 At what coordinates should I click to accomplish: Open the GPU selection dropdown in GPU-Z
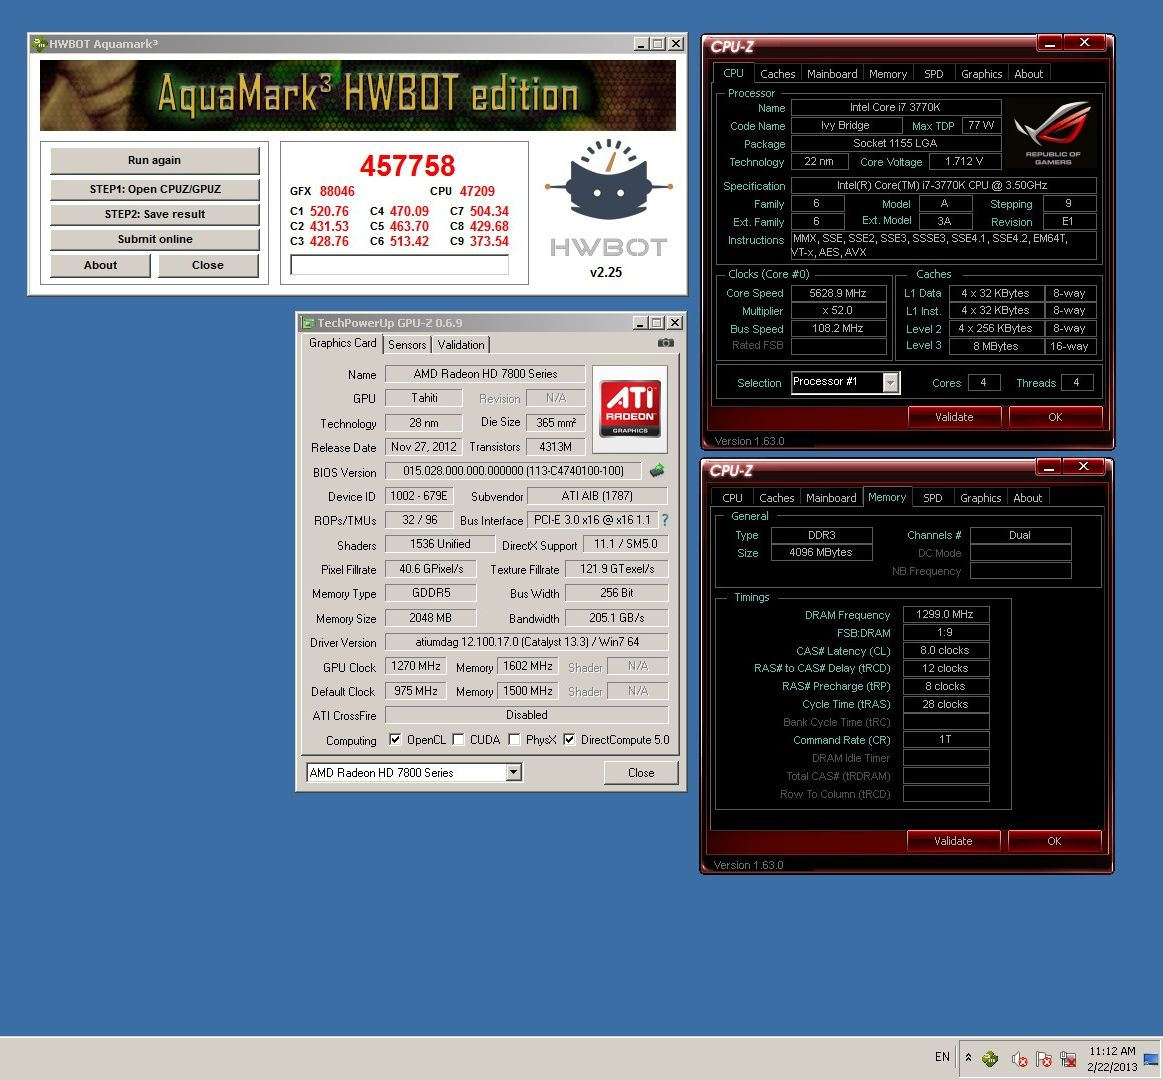513,772
